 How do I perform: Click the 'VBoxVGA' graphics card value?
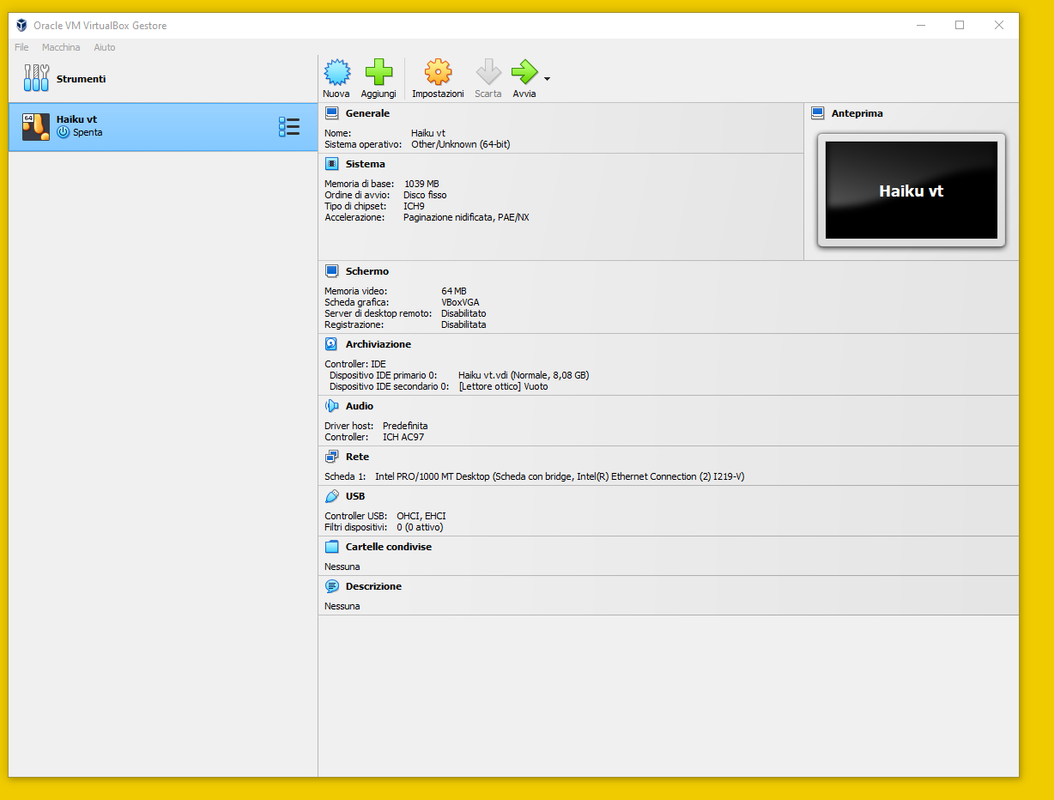460,303
